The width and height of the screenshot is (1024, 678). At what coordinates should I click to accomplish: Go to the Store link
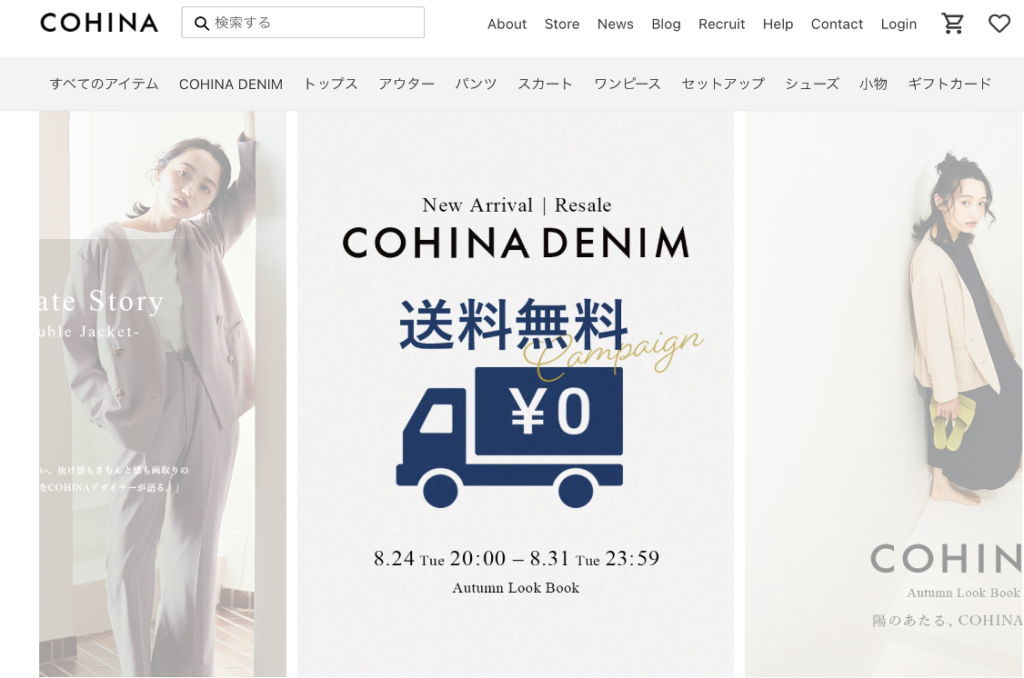[x=562, y=24]
